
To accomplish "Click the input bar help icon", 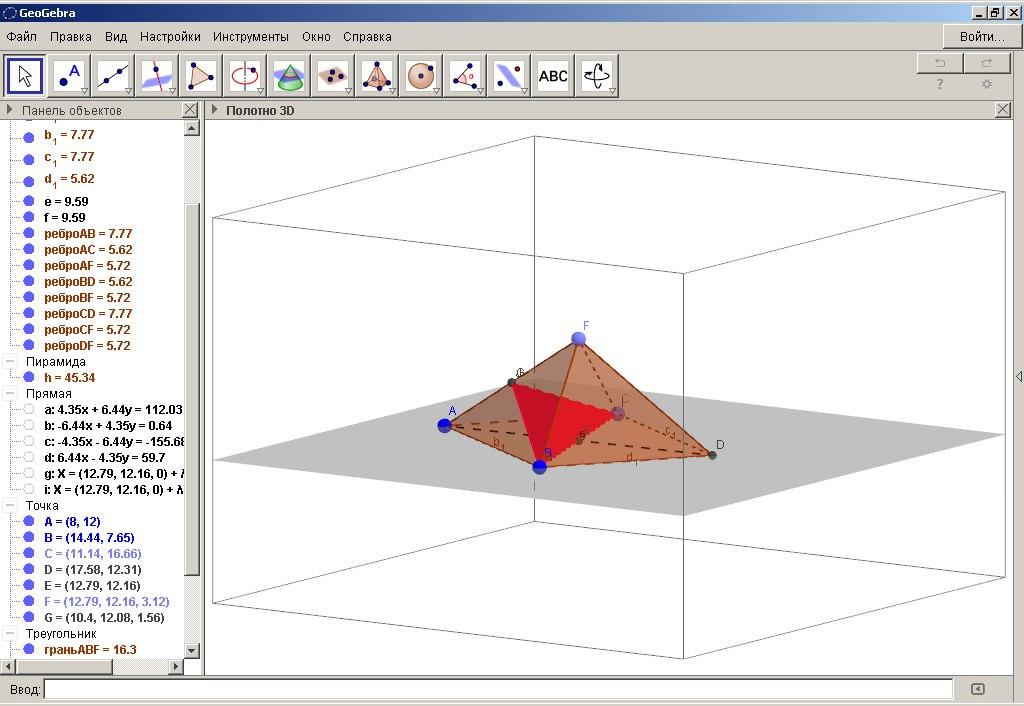I will coord(978,689).
